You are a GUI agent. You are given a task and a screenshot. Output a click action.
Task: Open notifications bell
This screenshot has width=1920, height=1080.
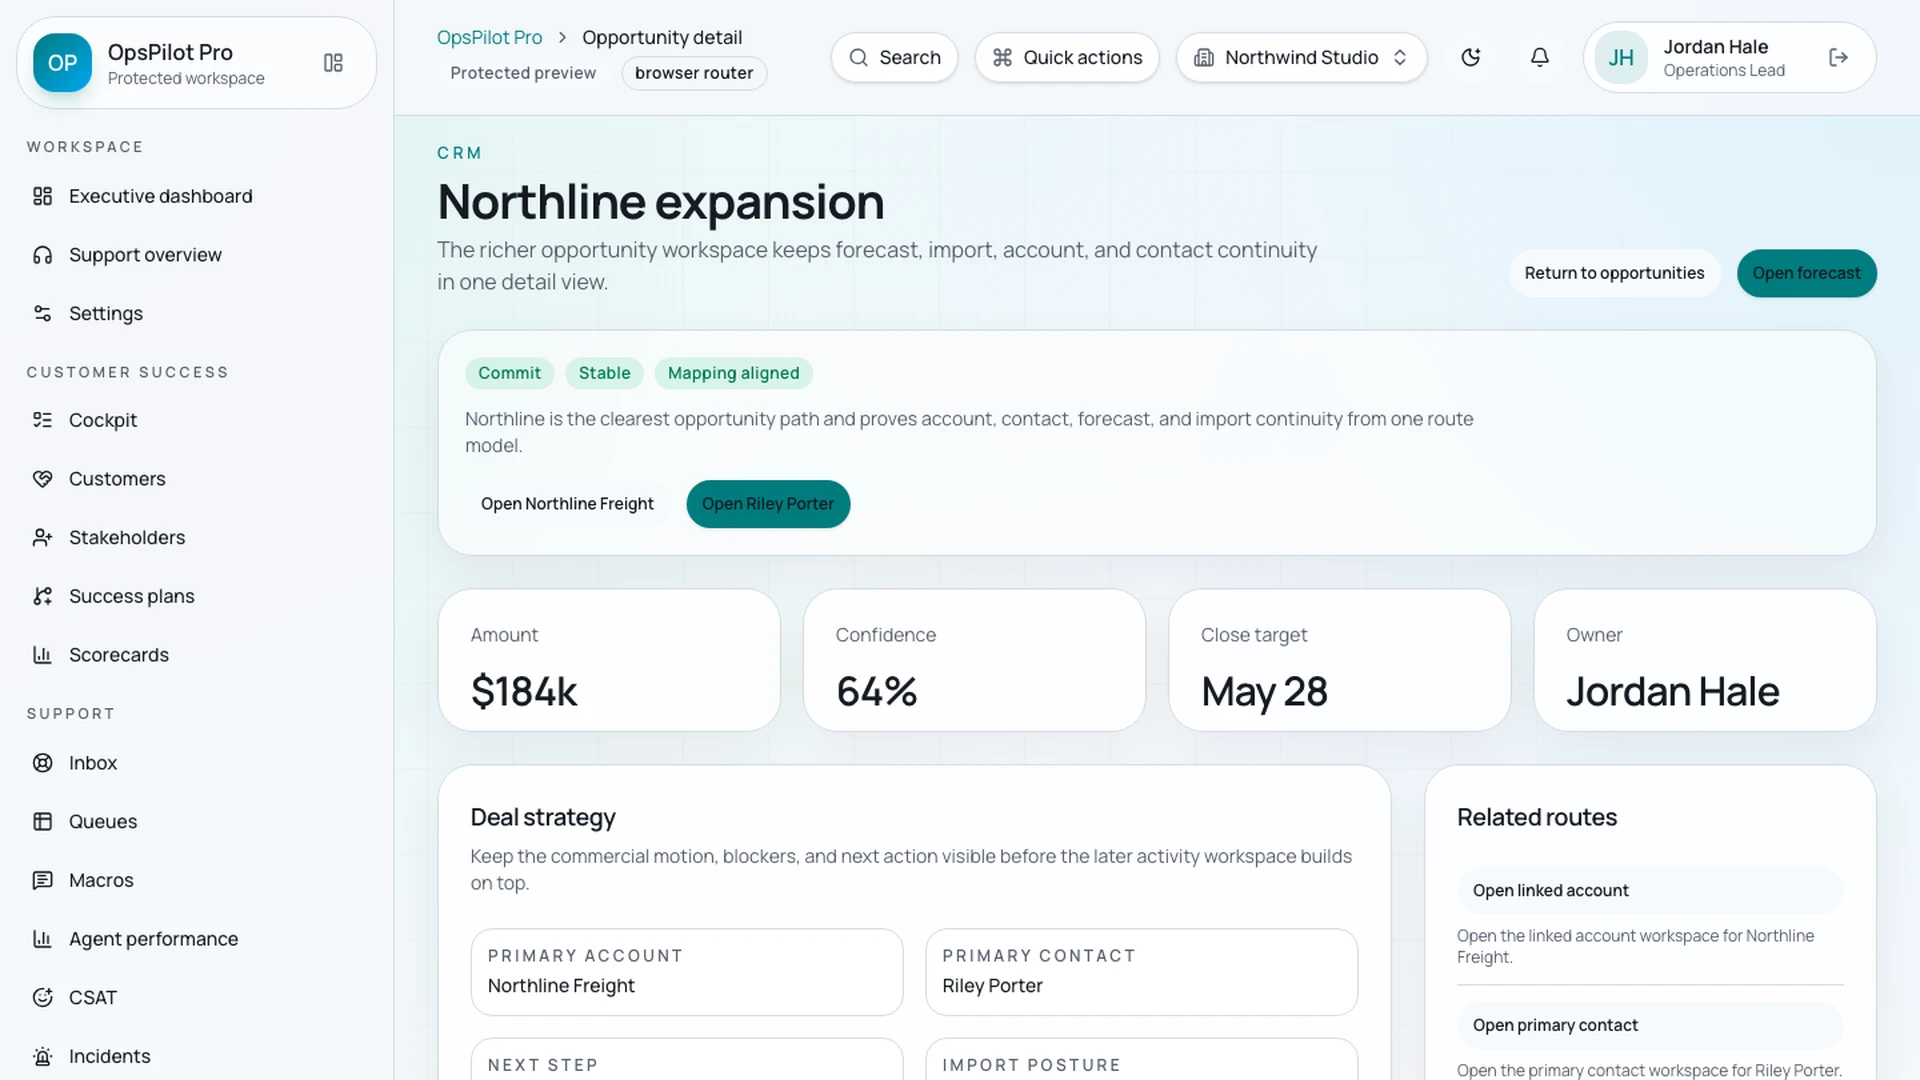[x=1540, y=58]
